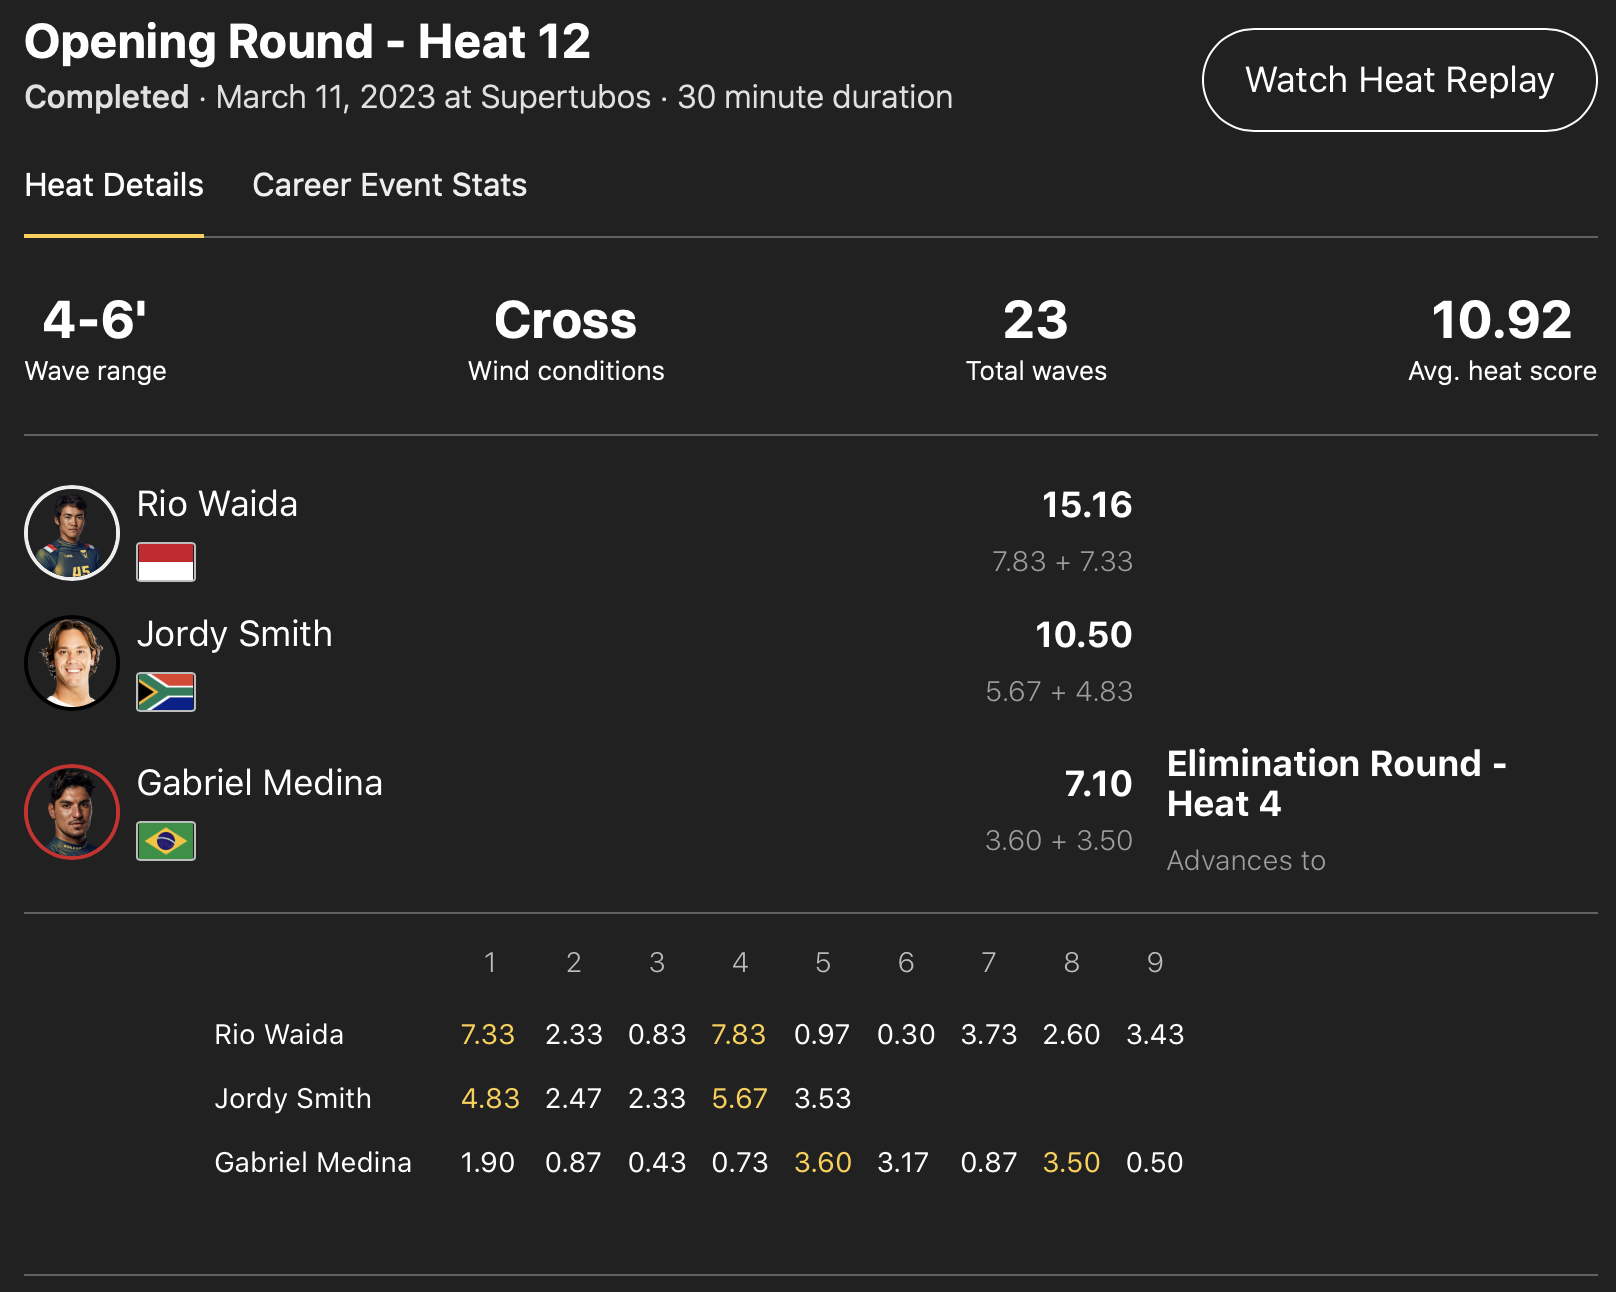This screenshot has height=1292, width=1616.
Task: Select the Heat Details tab
Action: 114,185
